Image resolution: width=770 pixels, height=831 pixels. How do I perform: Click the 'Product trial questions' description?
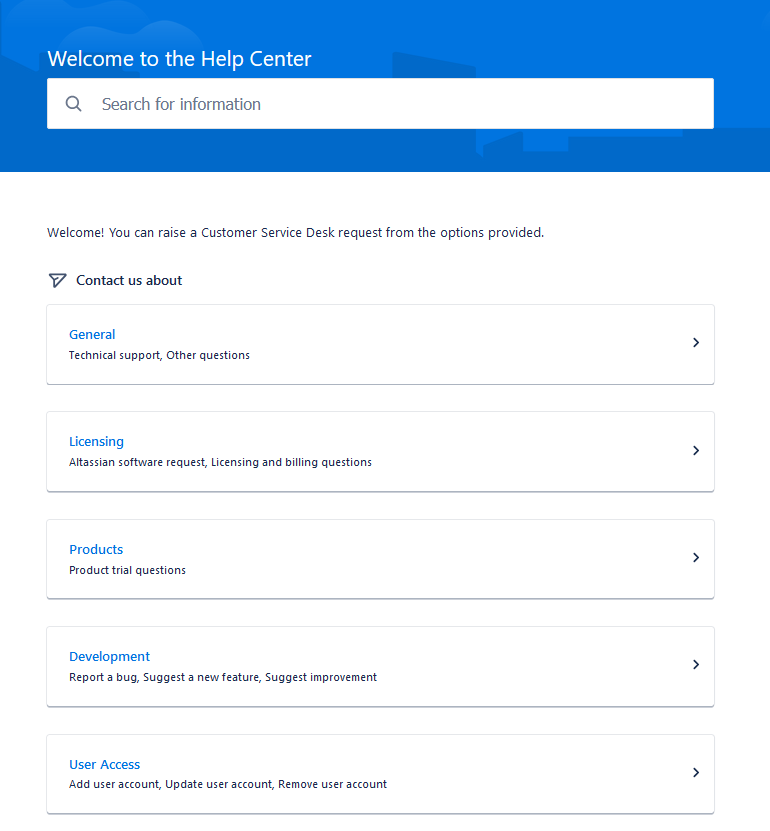(x=127, y=570)
